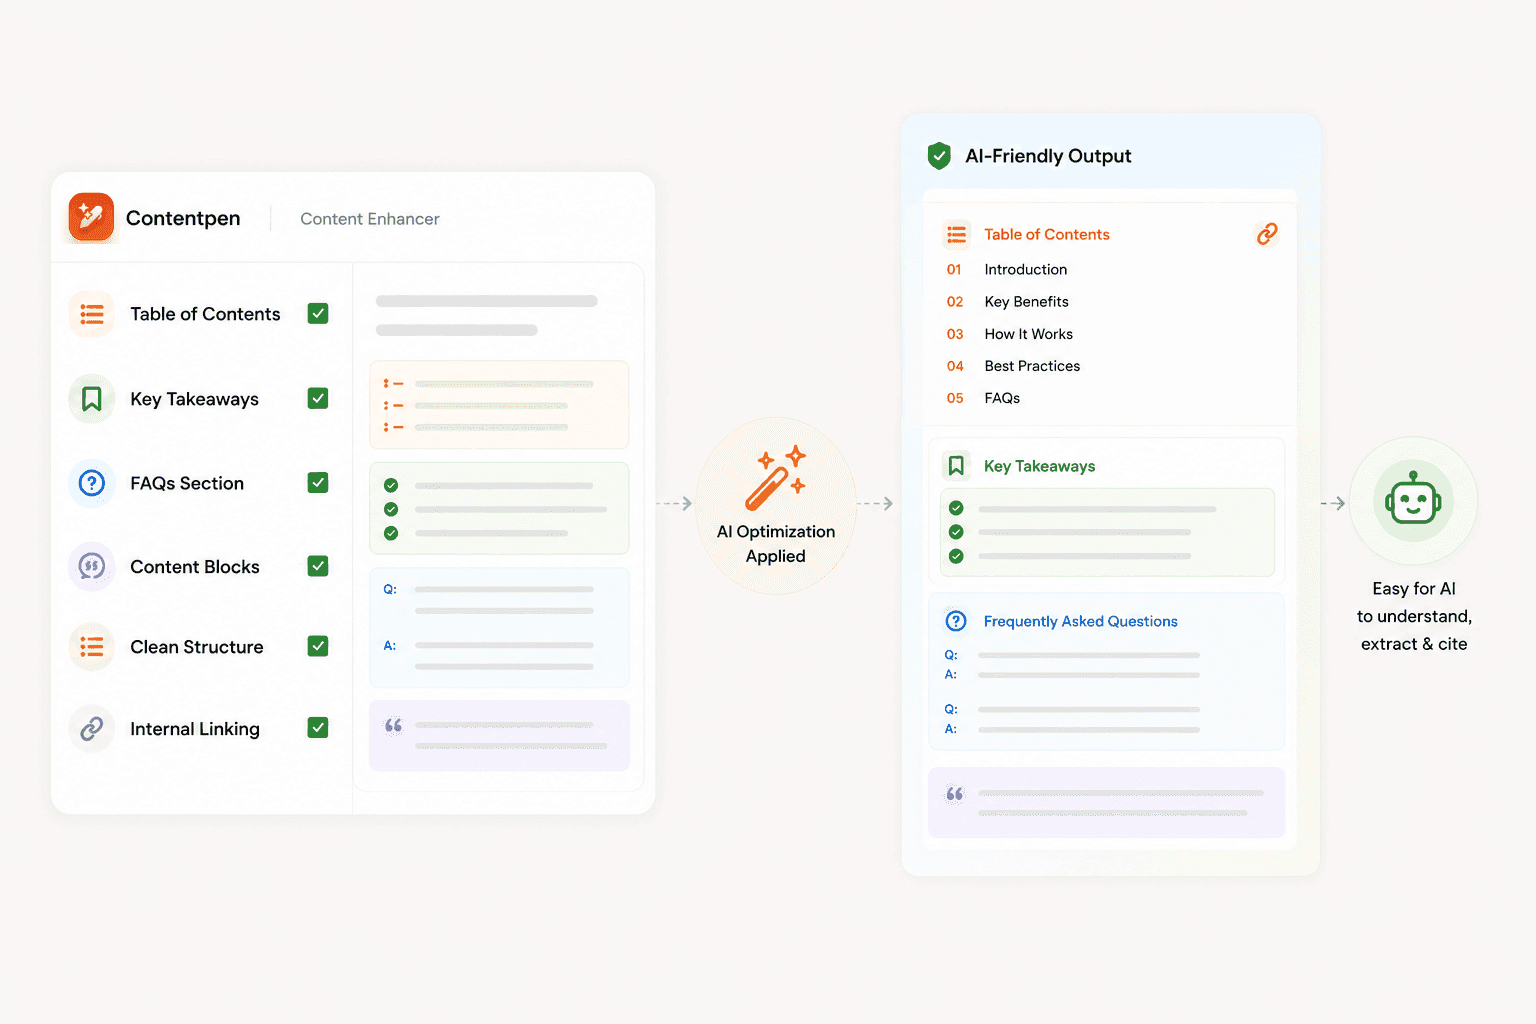
Task: Click the magic wand AI Optimization icon
Action: tap(775, 477)
